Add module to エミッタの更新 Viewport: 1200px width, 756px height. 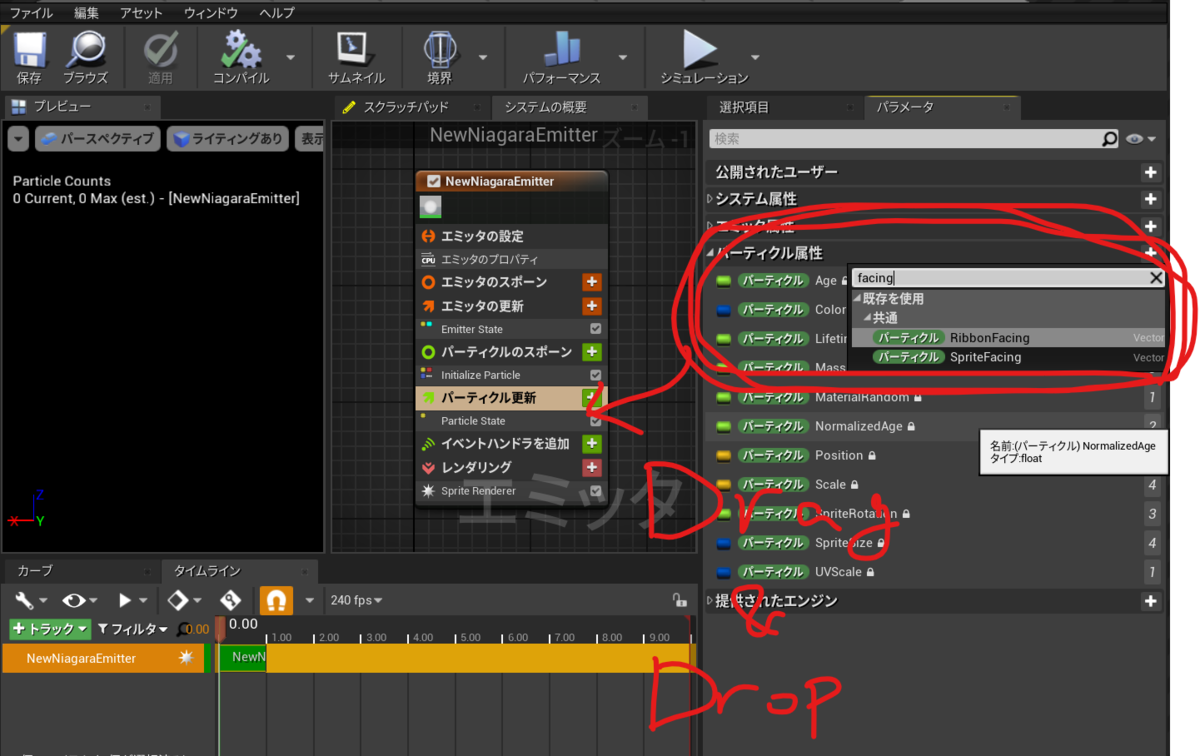(x=591, y=306)
